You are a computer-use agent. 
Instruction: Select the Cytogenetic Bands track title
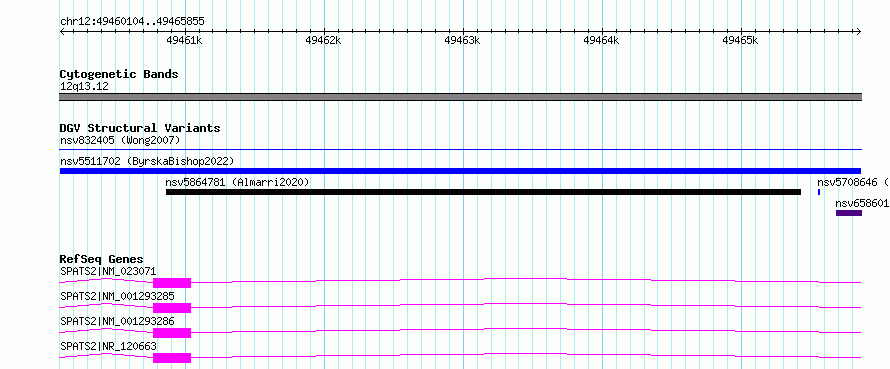[x=119, y=74]
